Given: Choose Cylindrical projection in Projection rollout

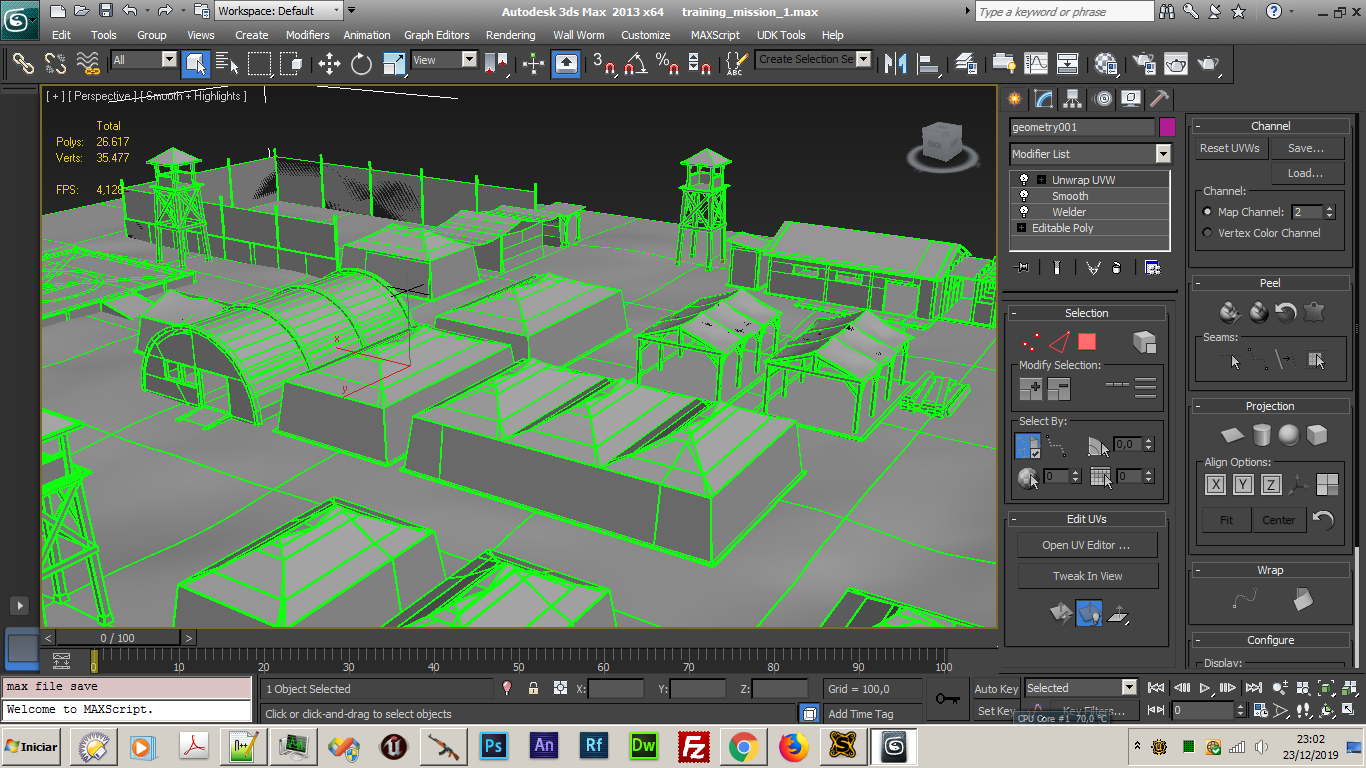Looking at the screenshot, I should coord(1261,435).
